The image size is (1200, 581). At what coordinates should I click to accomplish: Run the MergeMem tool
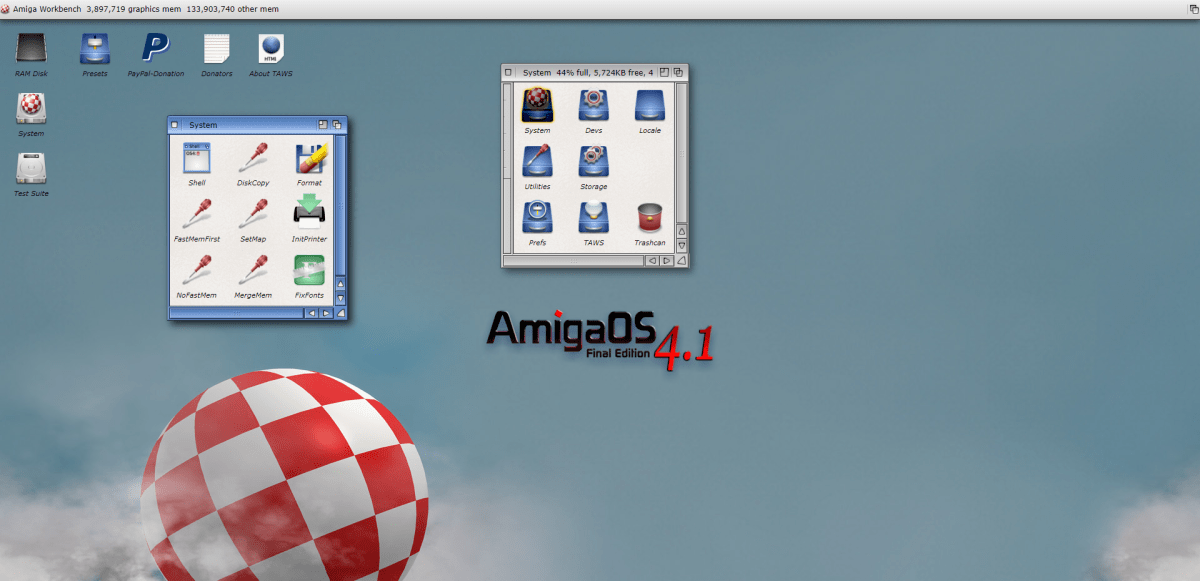tap(253, 271)
